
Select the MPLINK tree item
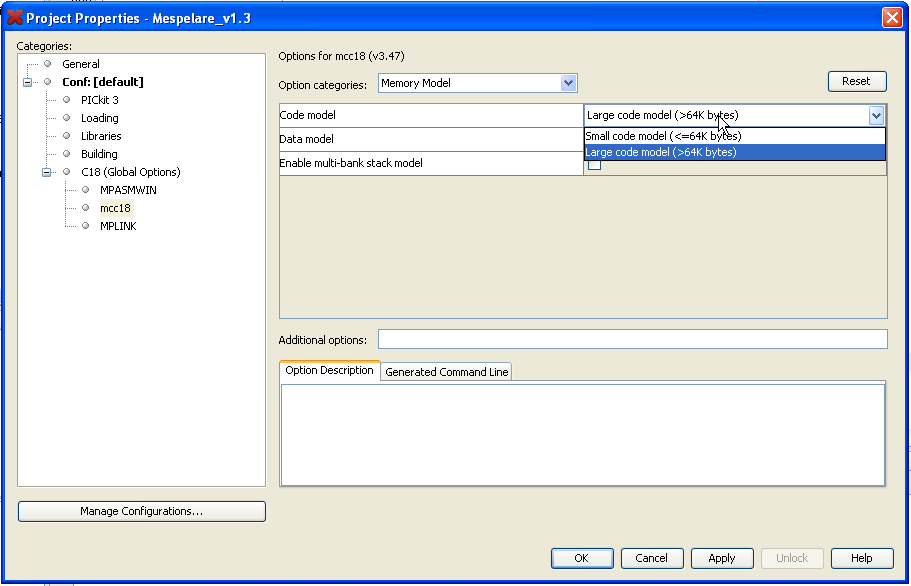[118, 226]
